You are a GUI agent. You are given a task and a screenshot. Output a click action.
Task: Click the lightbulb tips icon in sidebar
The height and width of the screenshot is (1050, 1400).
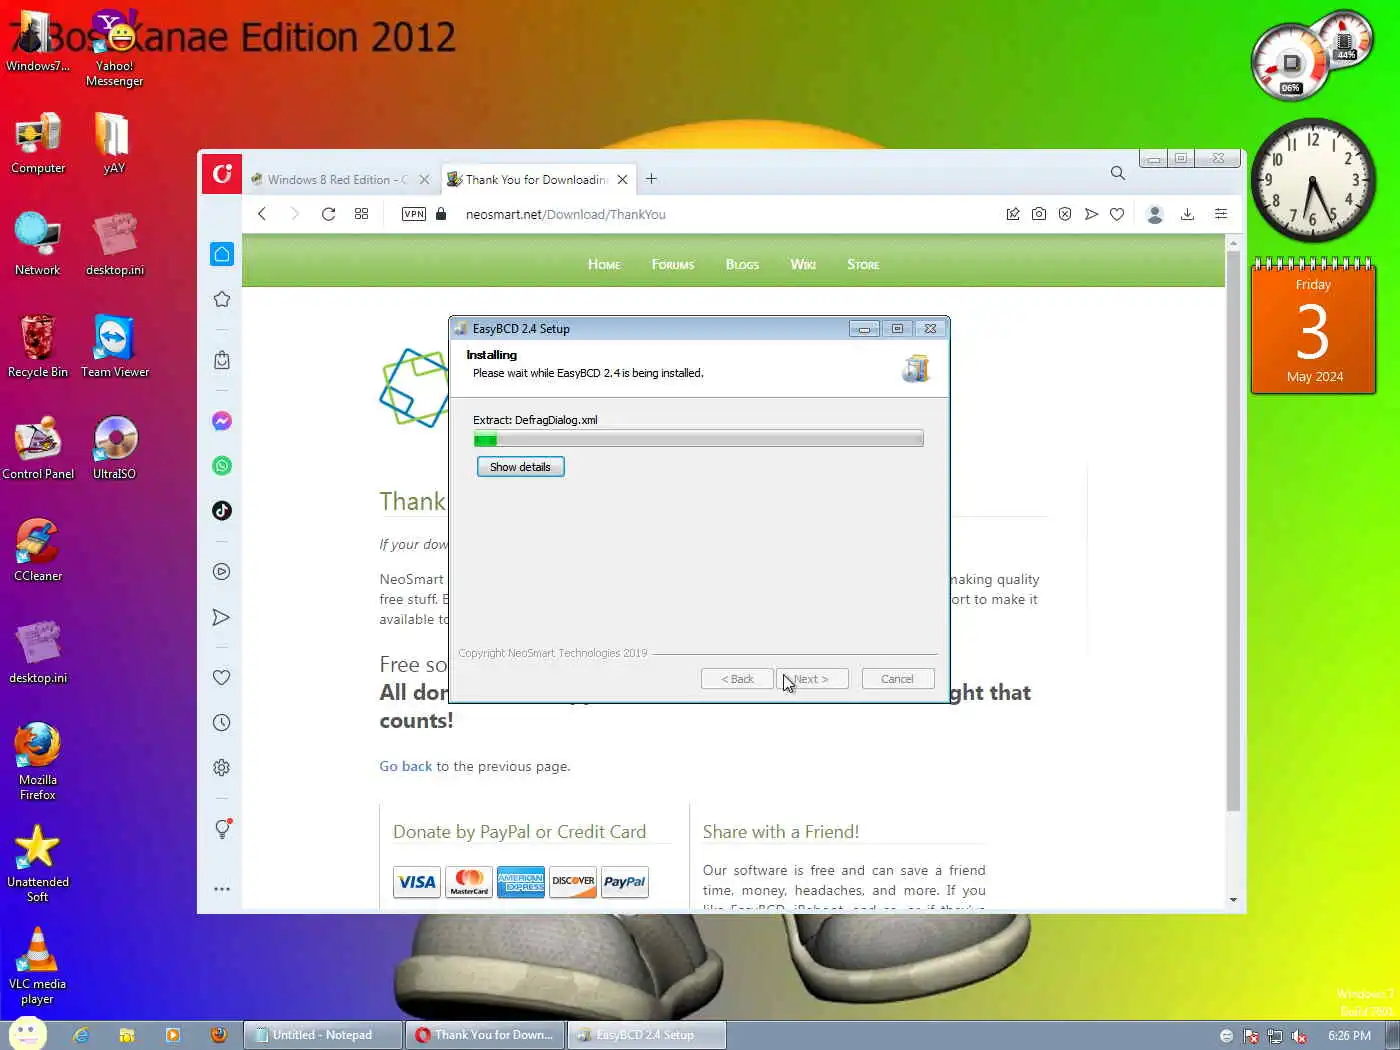[x=222, y=829]
